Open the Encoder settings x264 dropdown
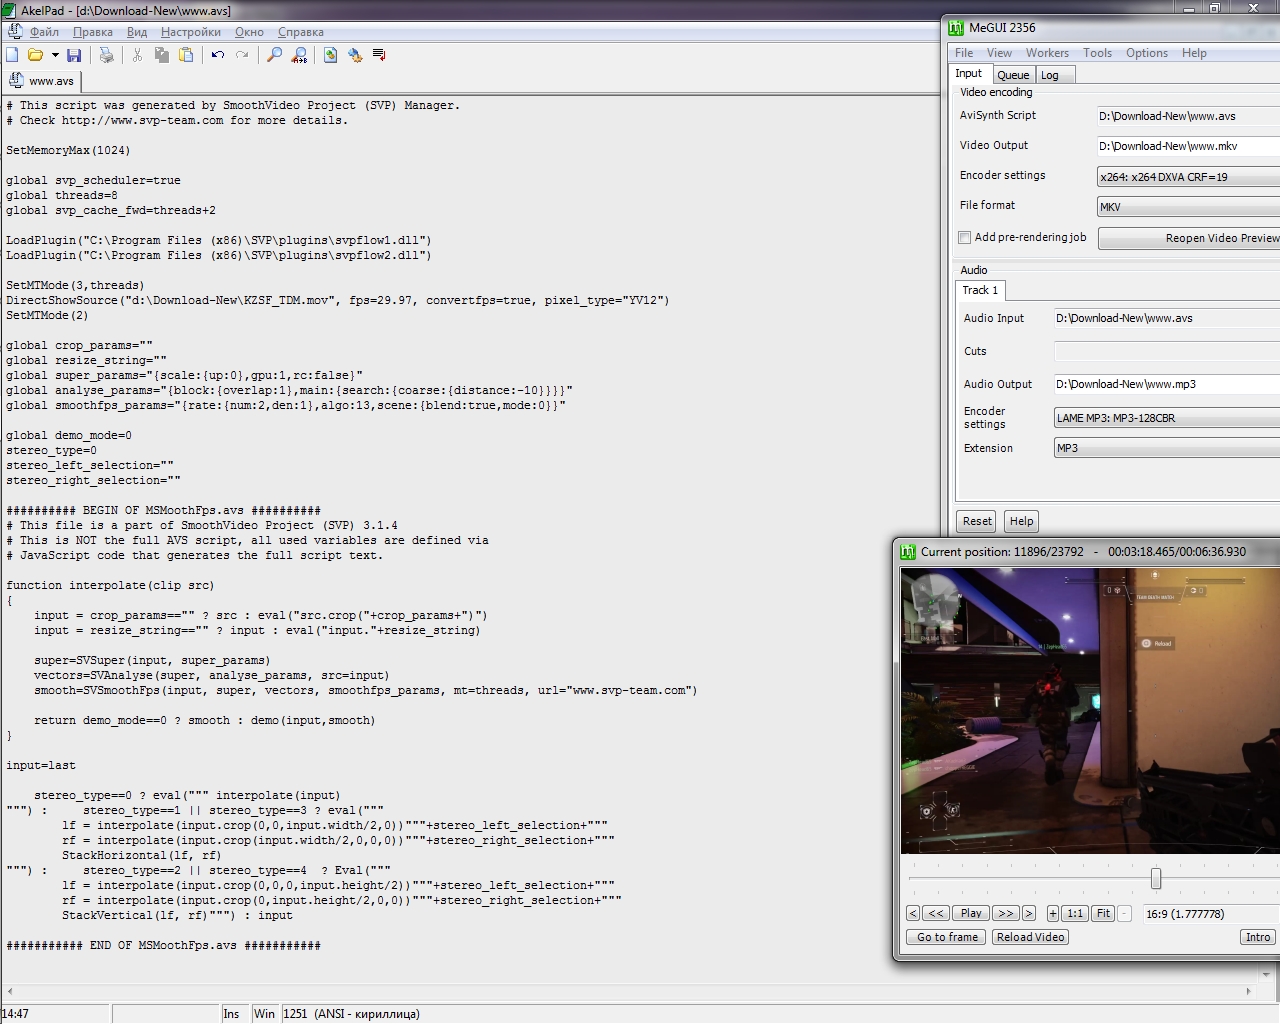Screen dimensions: 1280x1024 (1188, 177)
